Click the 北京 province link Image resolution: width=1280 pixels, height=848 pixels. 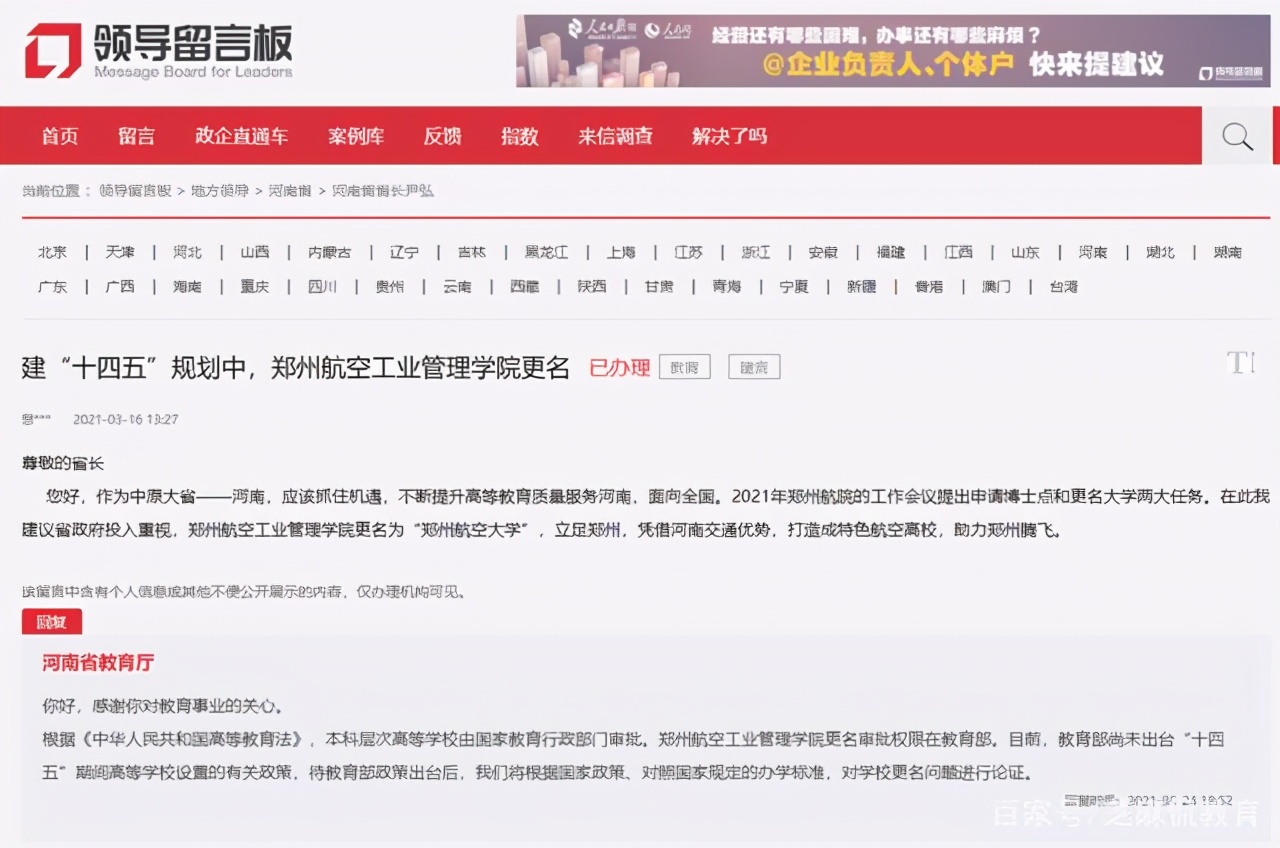52,252
